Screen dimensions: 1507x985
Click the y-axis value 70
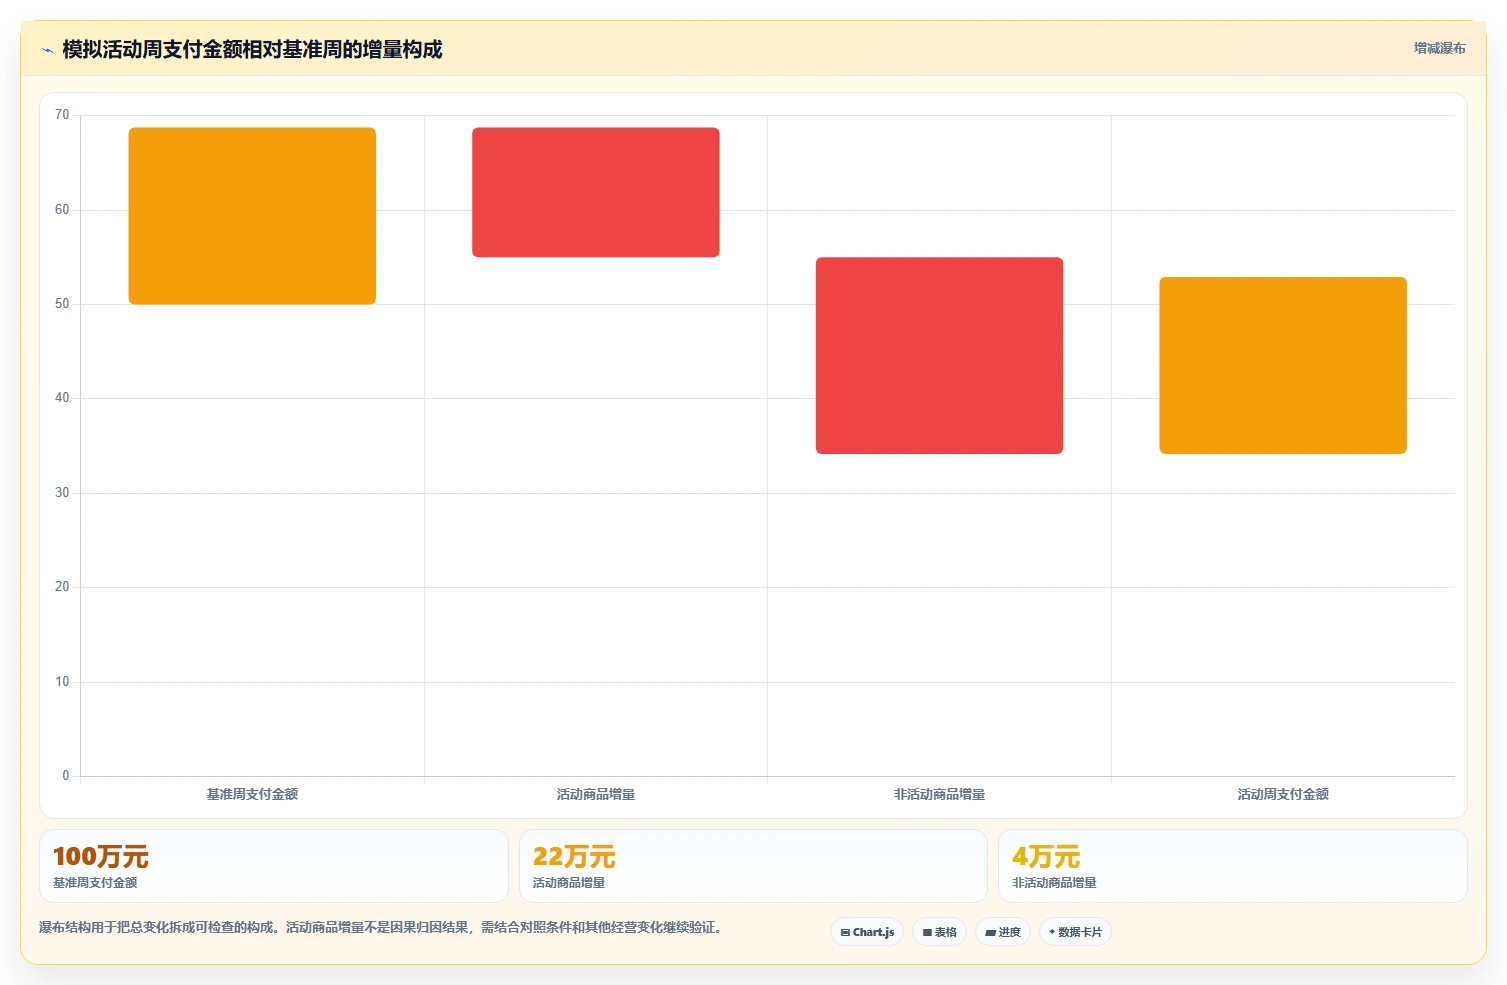pyautogui.click(x=62, y=115)
